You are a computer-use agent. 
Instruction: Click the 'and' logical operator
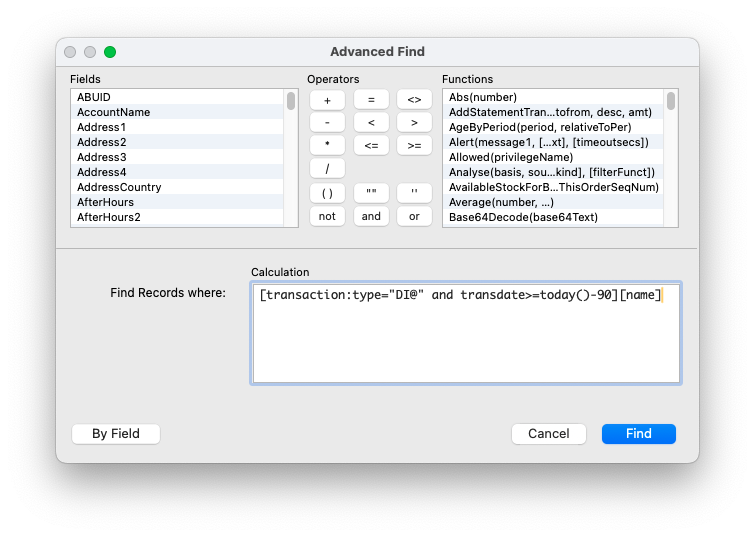point(371,216)
